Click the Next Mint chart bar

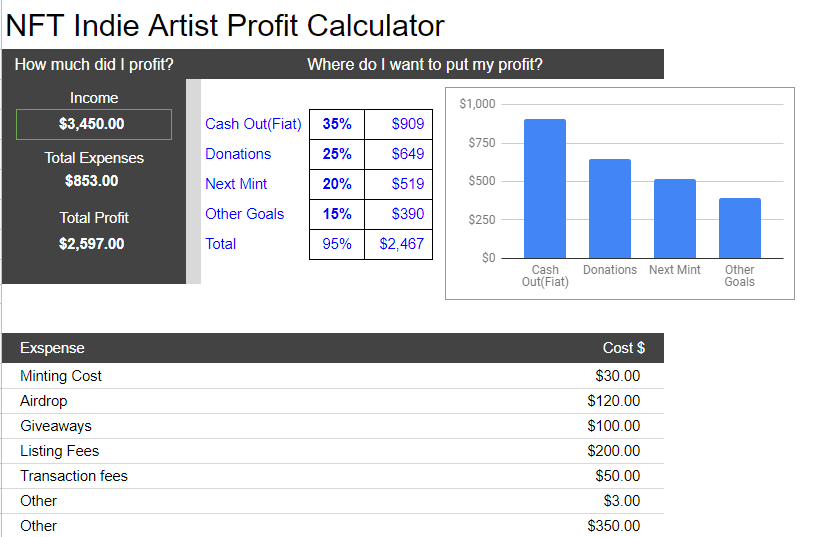click(x=674, y=219)
